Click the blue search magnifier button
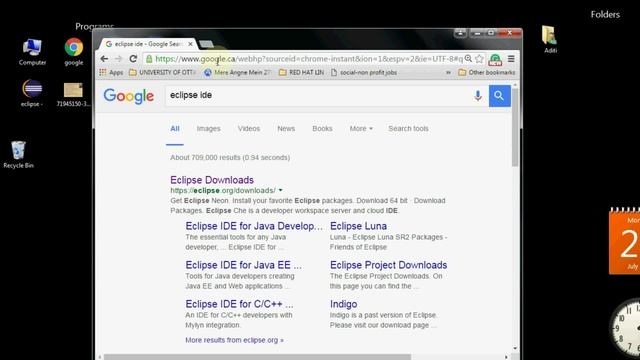Image resolution: width=640 pixels, height=360 pixels. pos(500,96)
